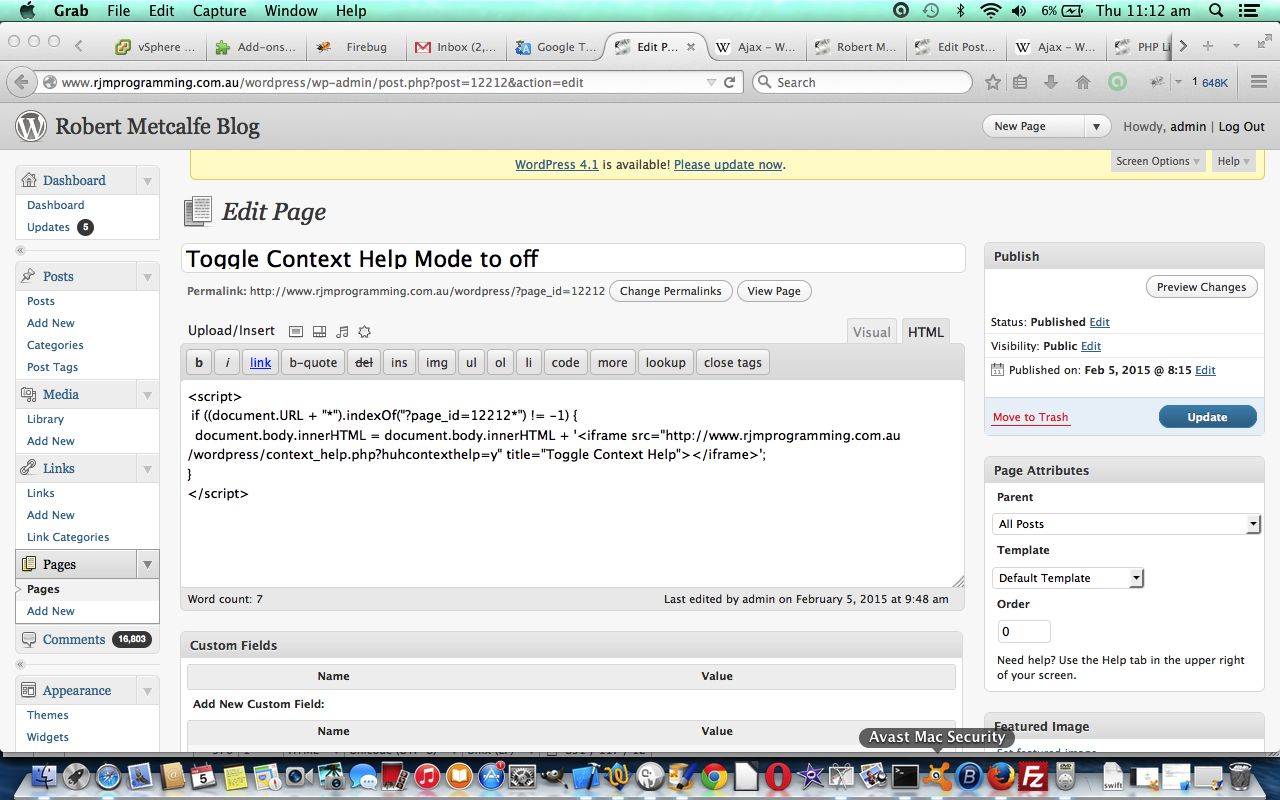1280x800 pixels.
Task: Click the close tags button
Action: click(x=733, y=362)
